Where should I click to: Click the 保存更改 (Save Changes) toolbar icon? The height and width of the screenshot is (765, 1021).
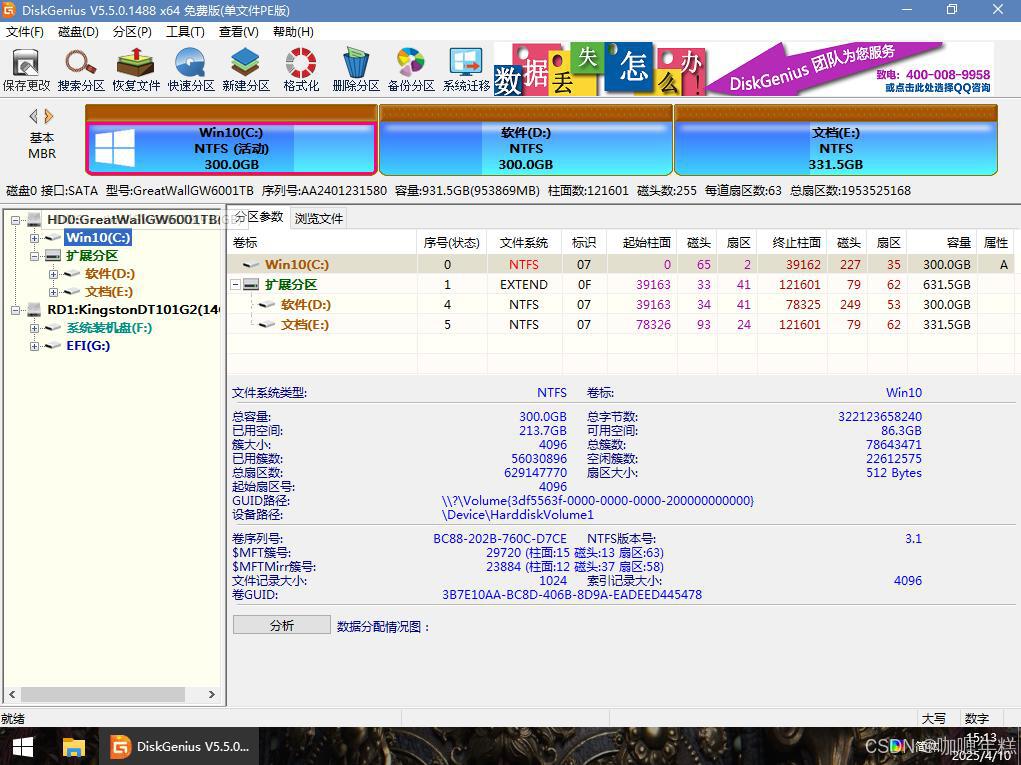point(26,68)
